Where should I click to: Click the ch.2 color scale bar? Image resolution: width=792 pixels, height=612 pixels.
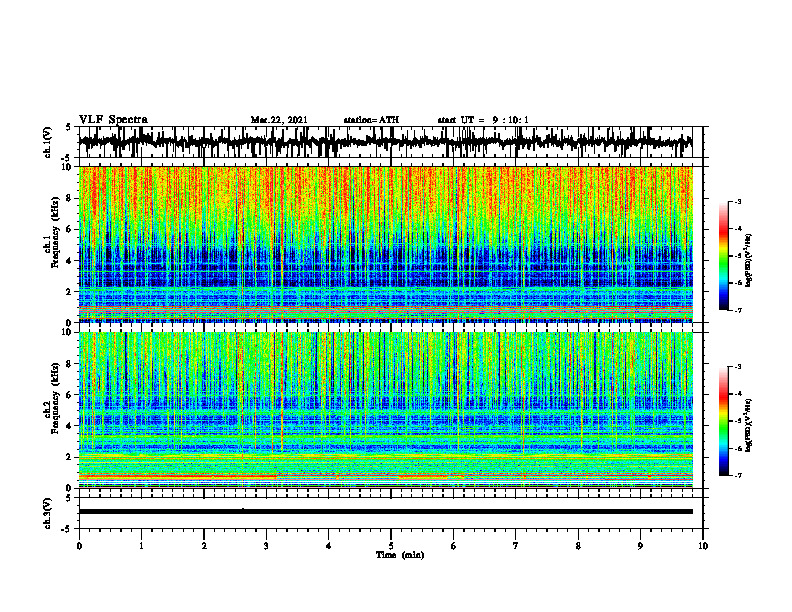724,421
